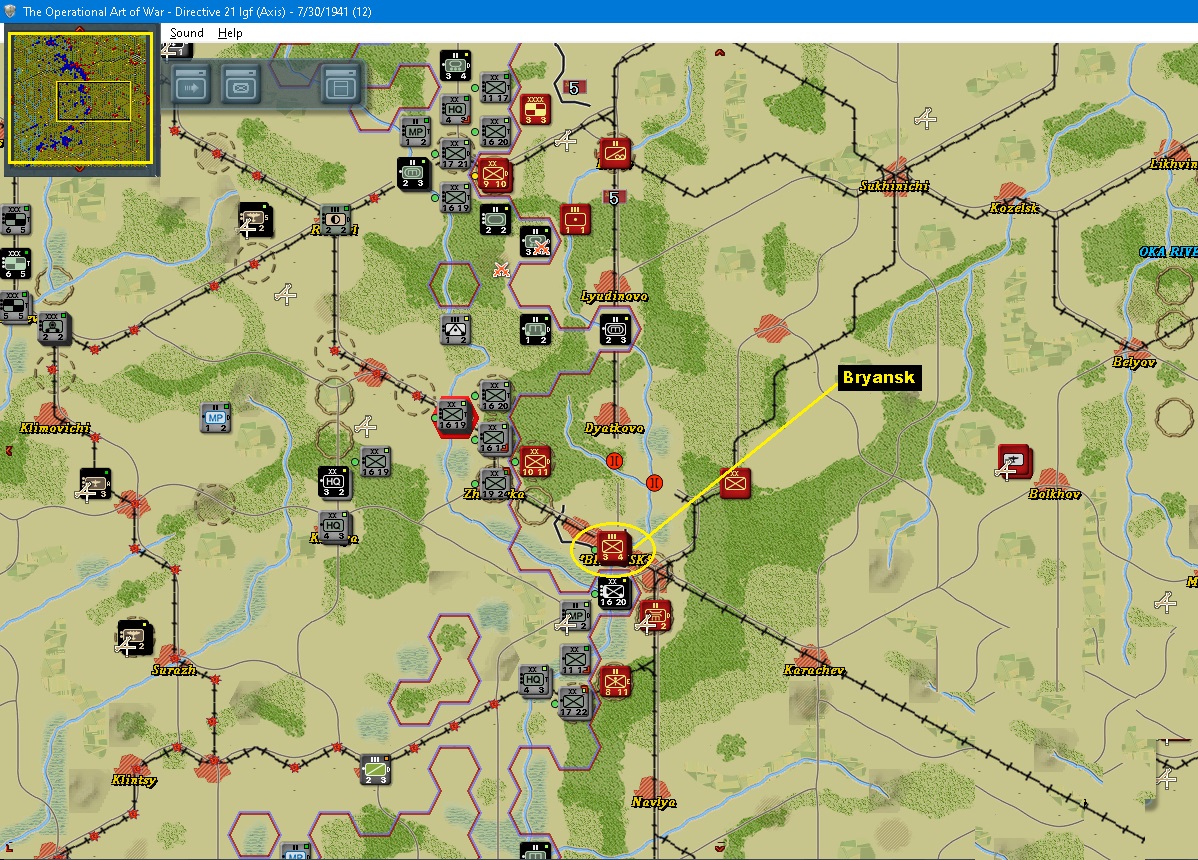Click the Sukhinichi city label
Screen dimensions: 1198x860
click(x=895, y=186)
